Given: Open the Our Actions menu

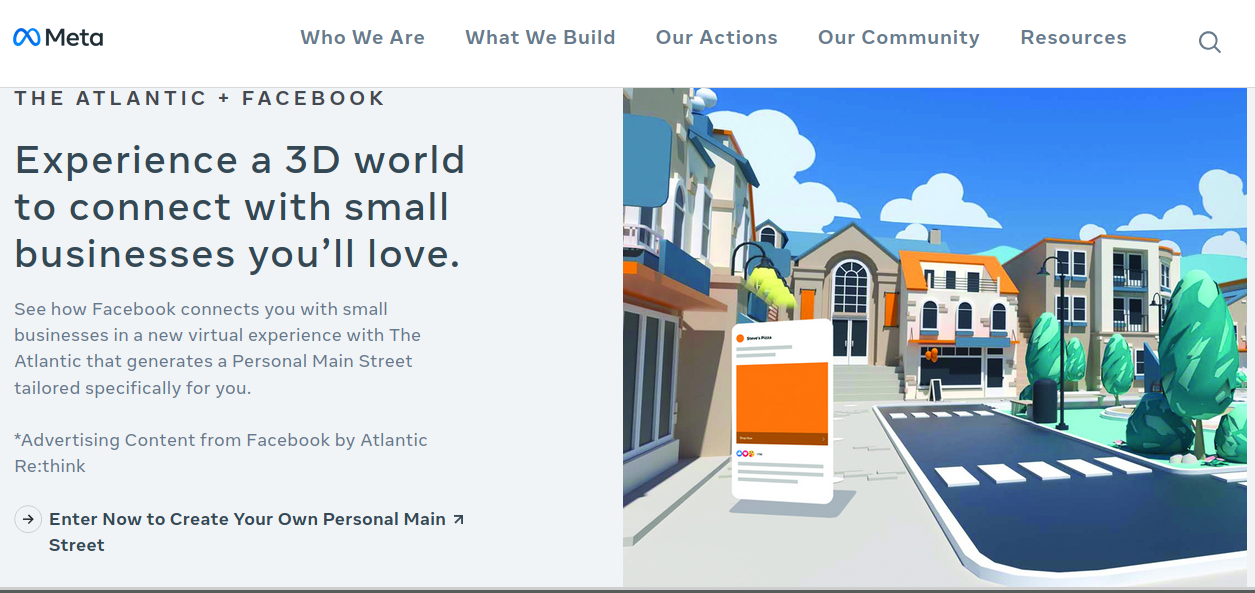Looking at the screenshot, I should tap(717, 38).
